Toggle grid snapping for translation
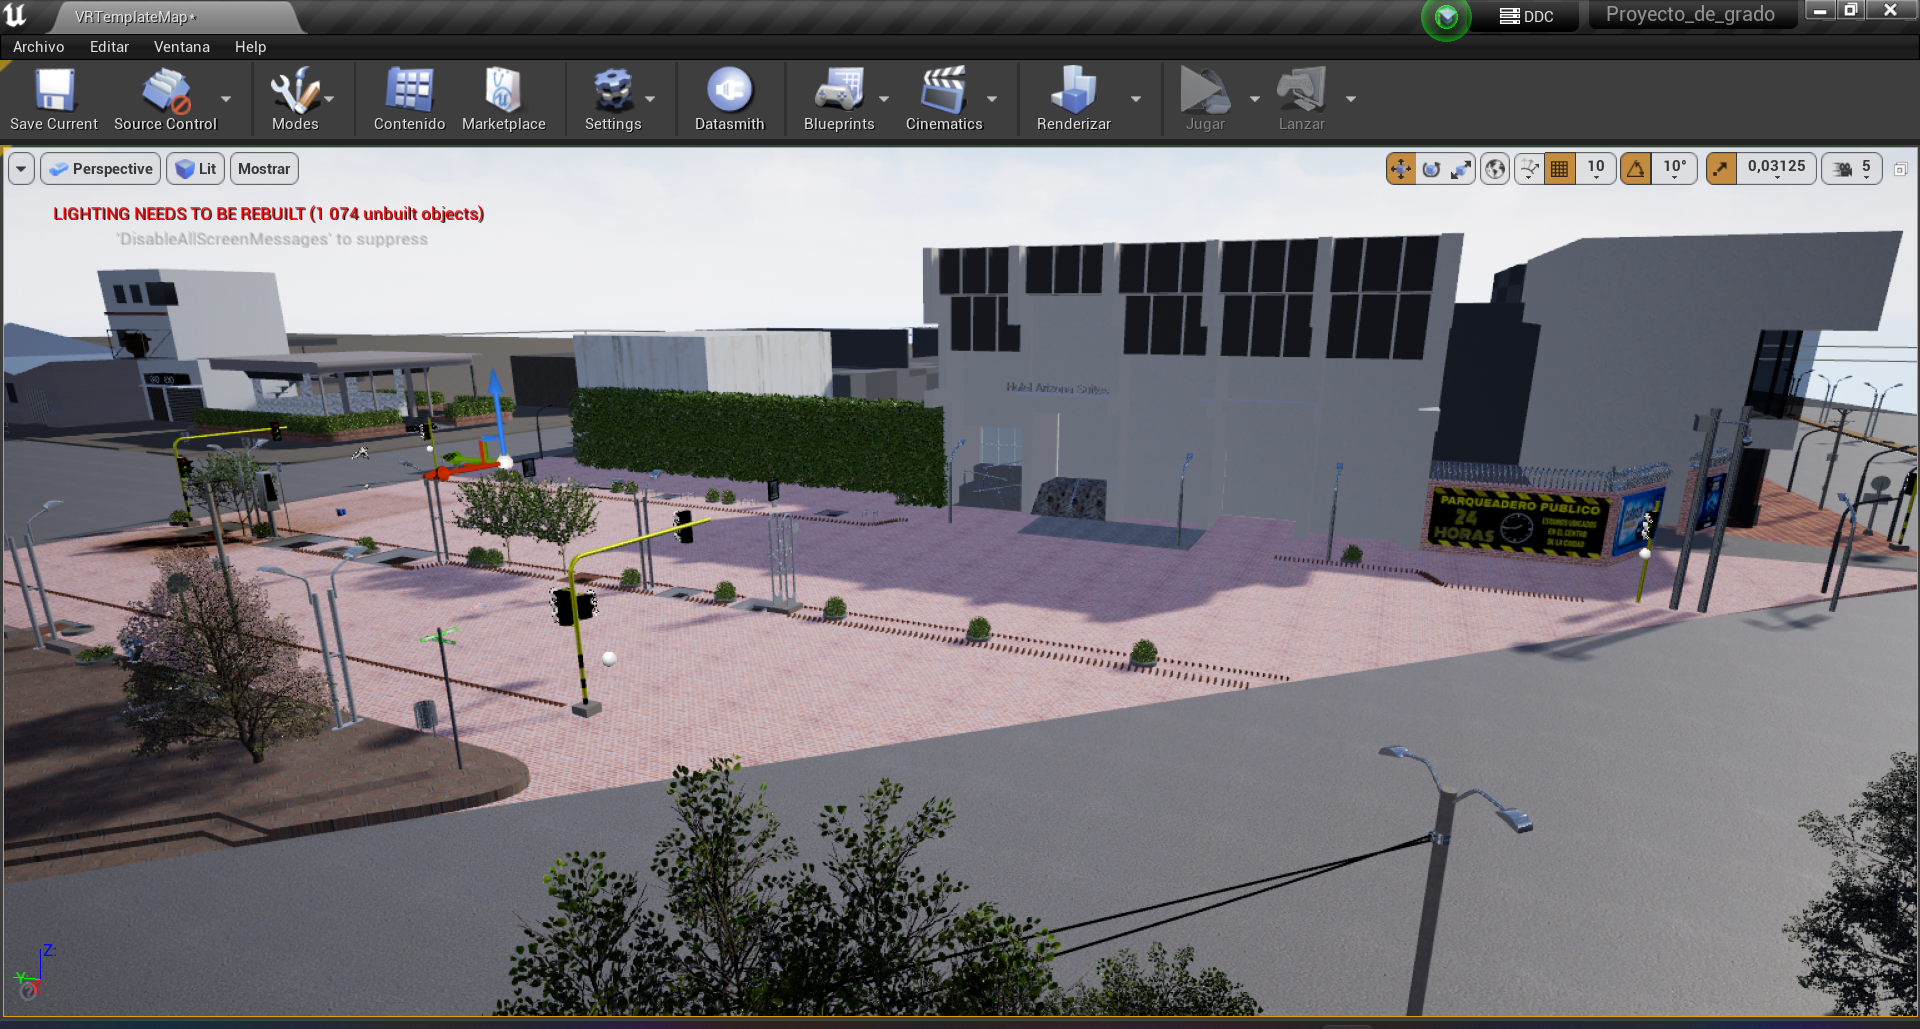The width and height of the screenshot is (1920, 1029). tap(1559, 169)
